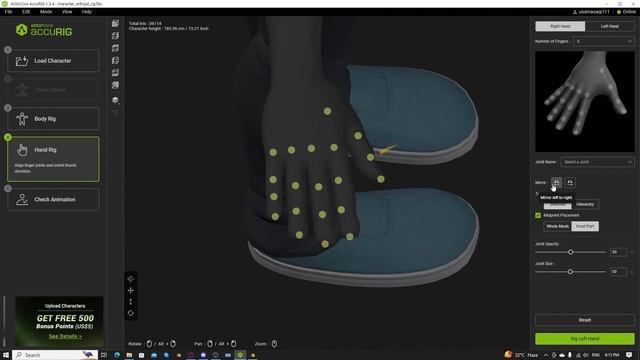Open the File menu

[8, 12]
